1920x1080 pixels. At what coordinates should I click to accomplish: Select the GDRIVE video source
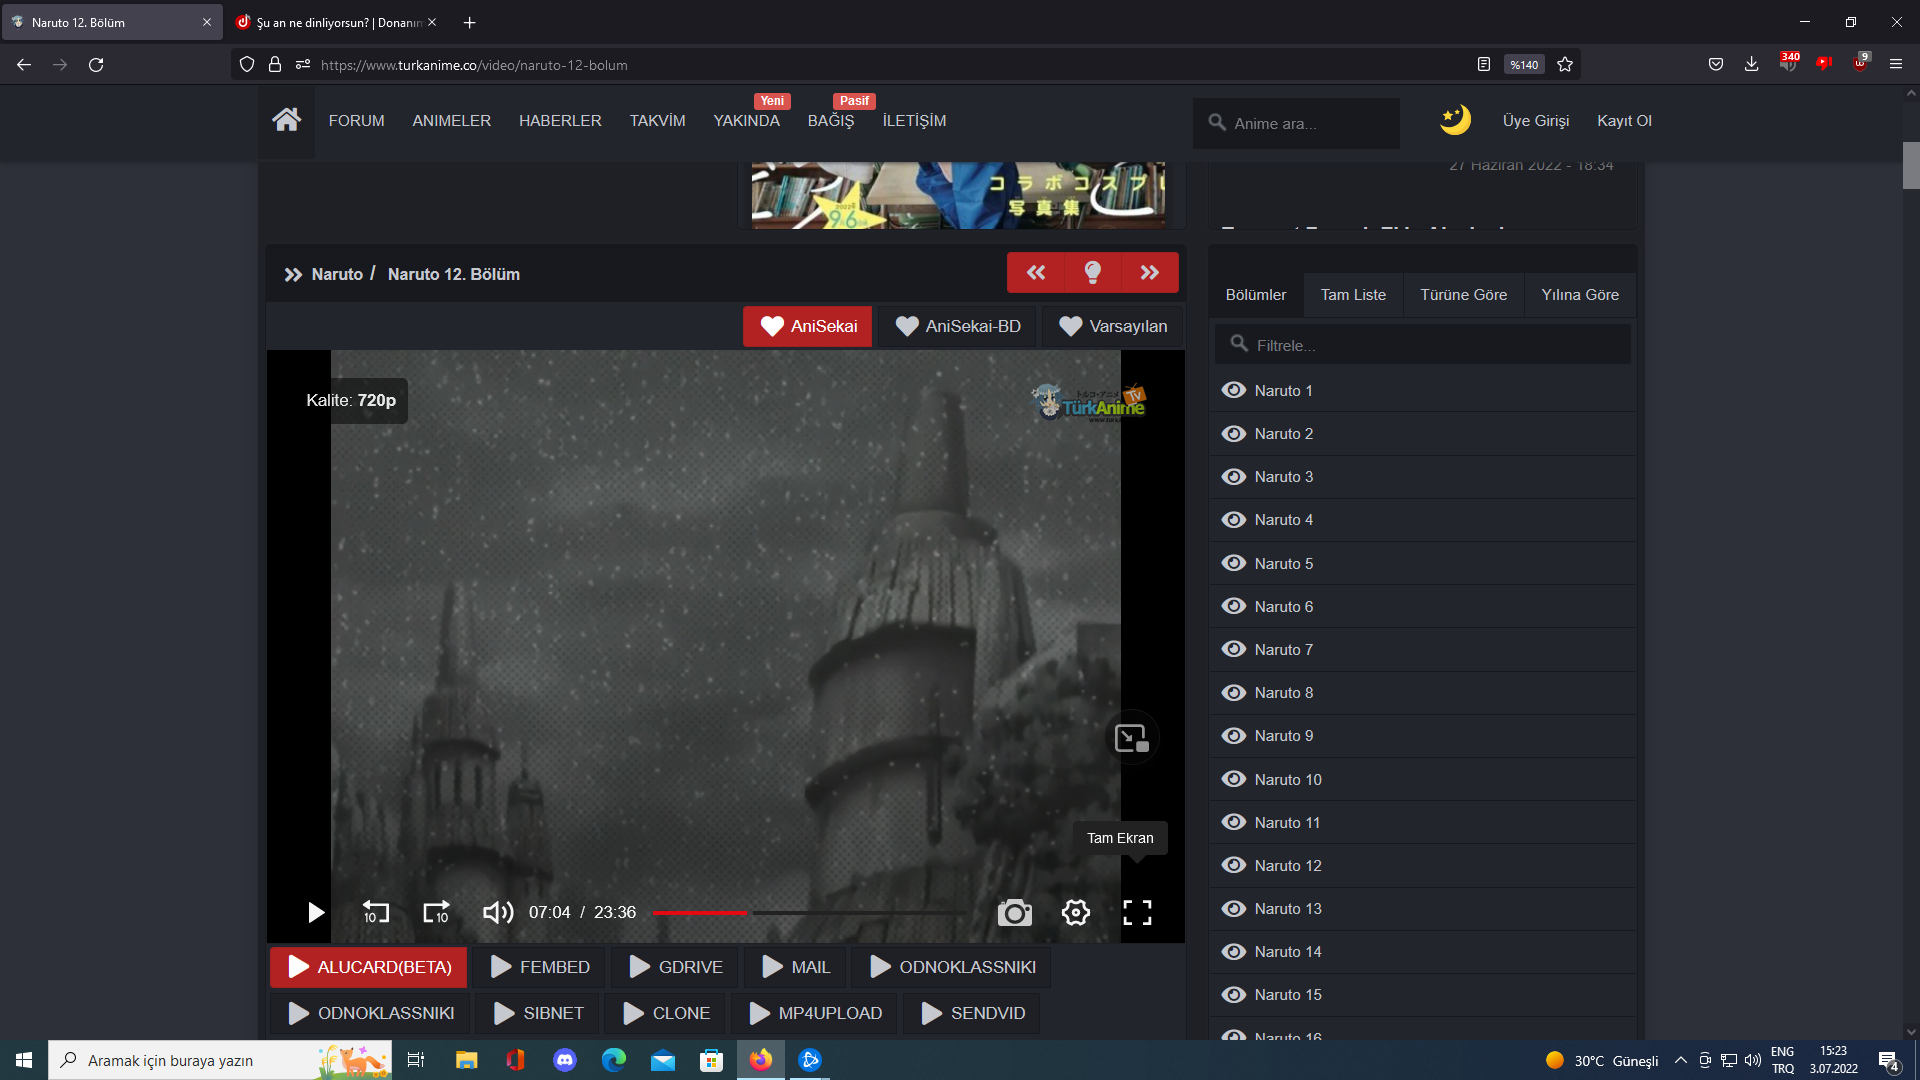(x=675, y=967)
